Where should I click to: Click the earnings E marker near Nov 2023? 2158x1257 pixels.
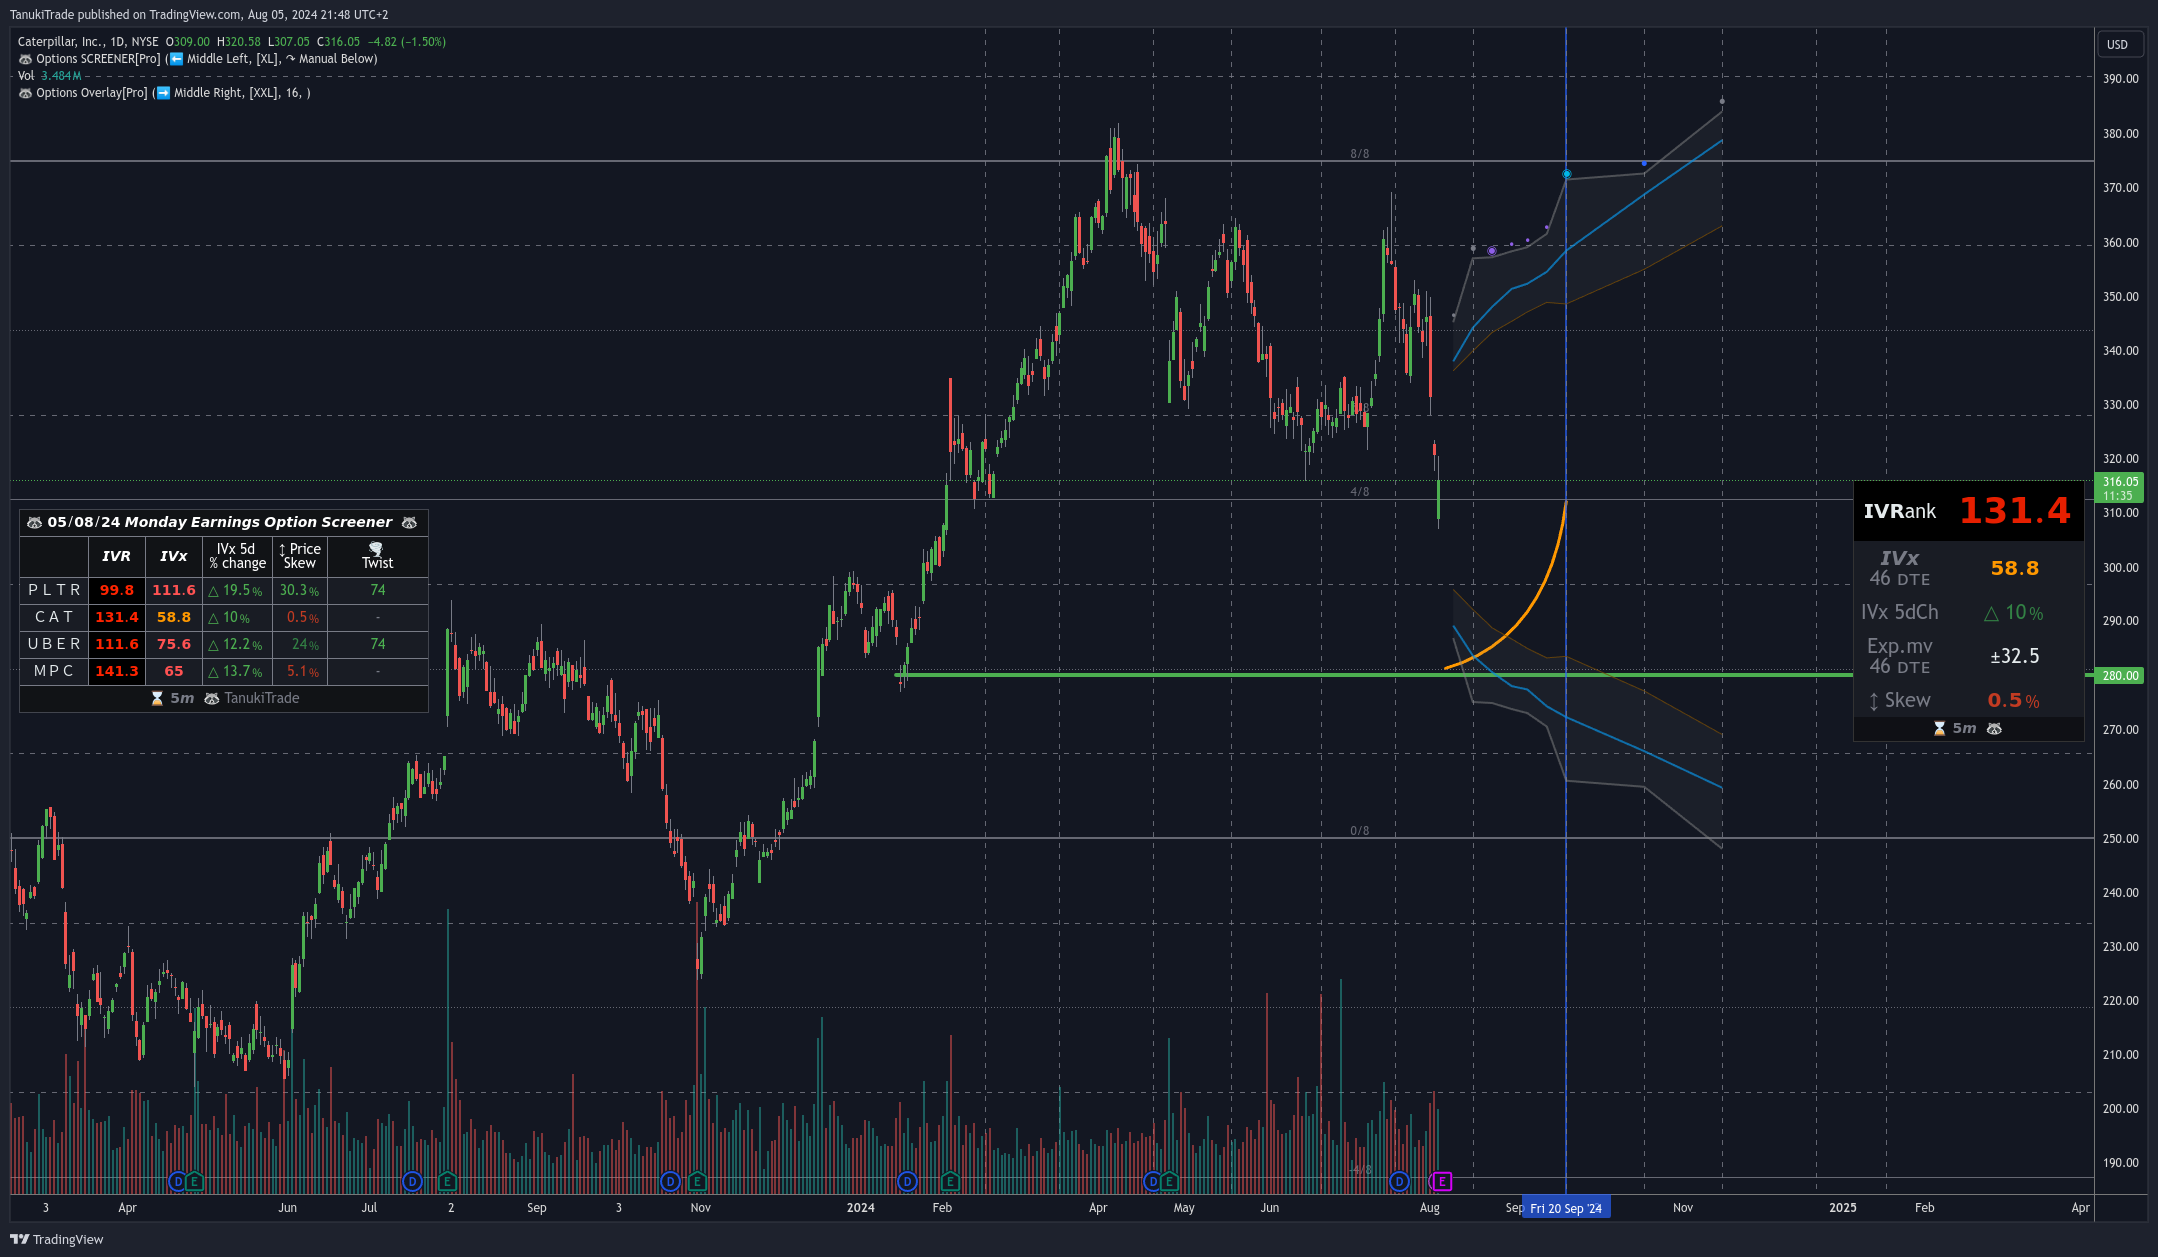(x=697, y=1182)
